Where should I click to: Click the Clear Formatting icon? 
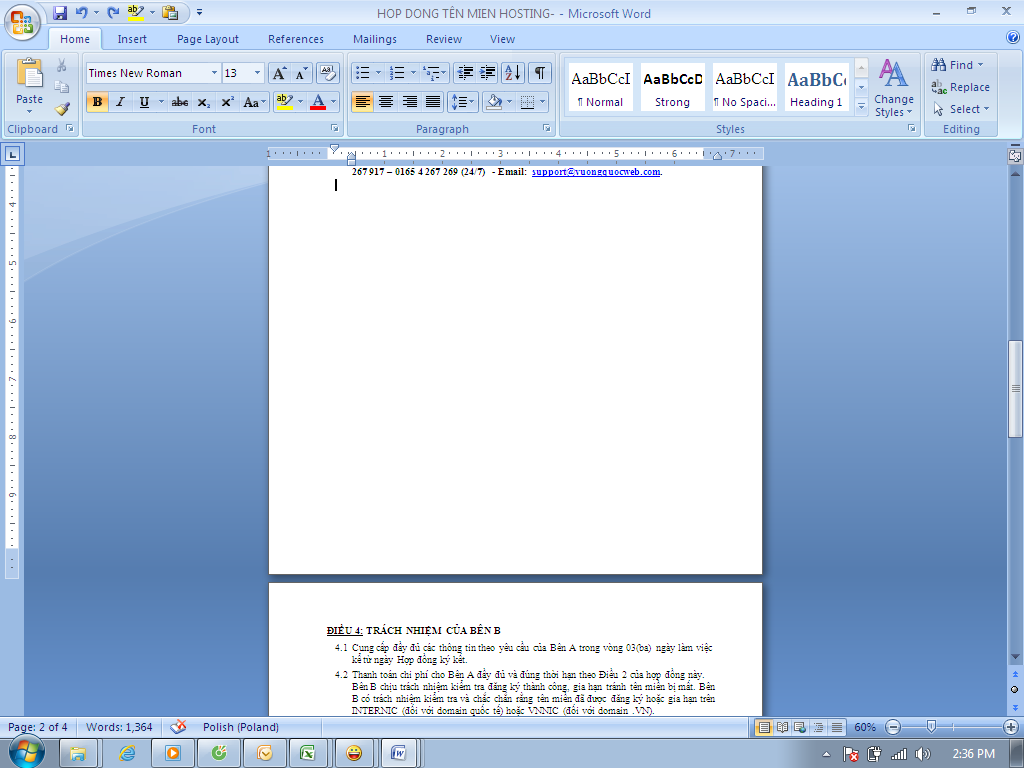click(327, 73)
